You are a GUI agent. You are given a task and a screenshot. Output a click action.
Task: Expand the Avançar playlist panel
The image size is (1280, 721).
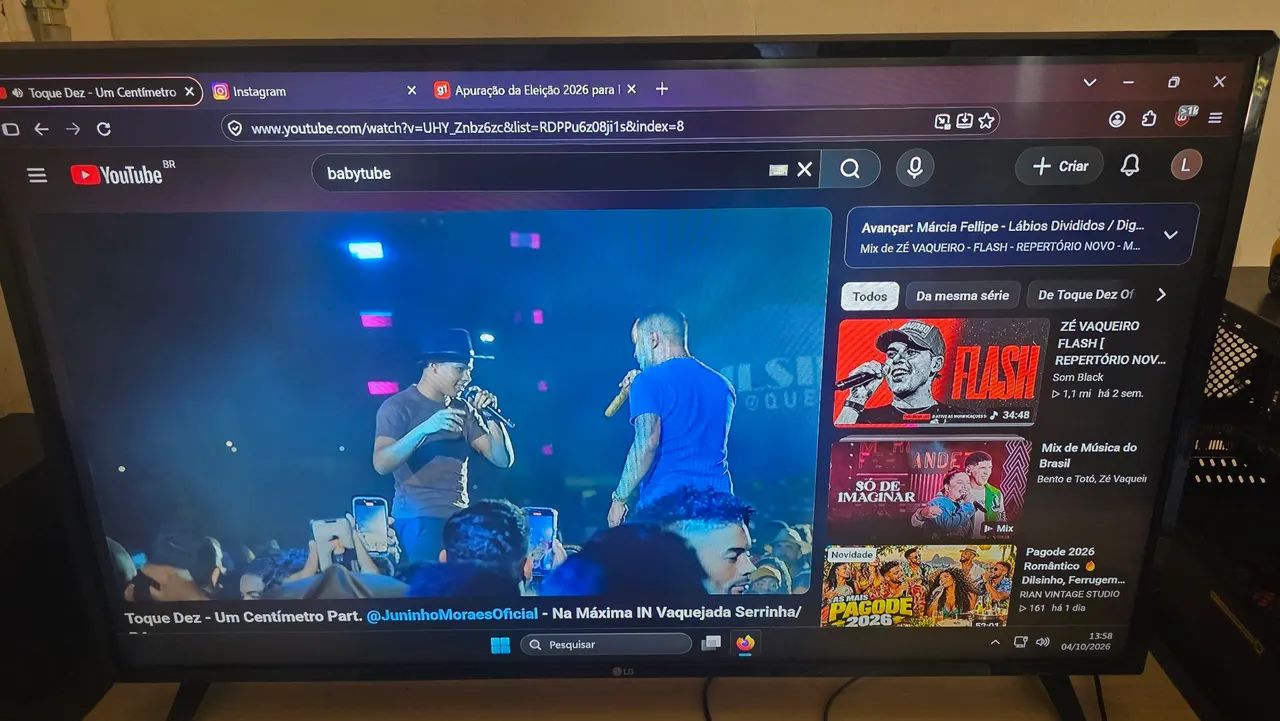coord(1171,235)
